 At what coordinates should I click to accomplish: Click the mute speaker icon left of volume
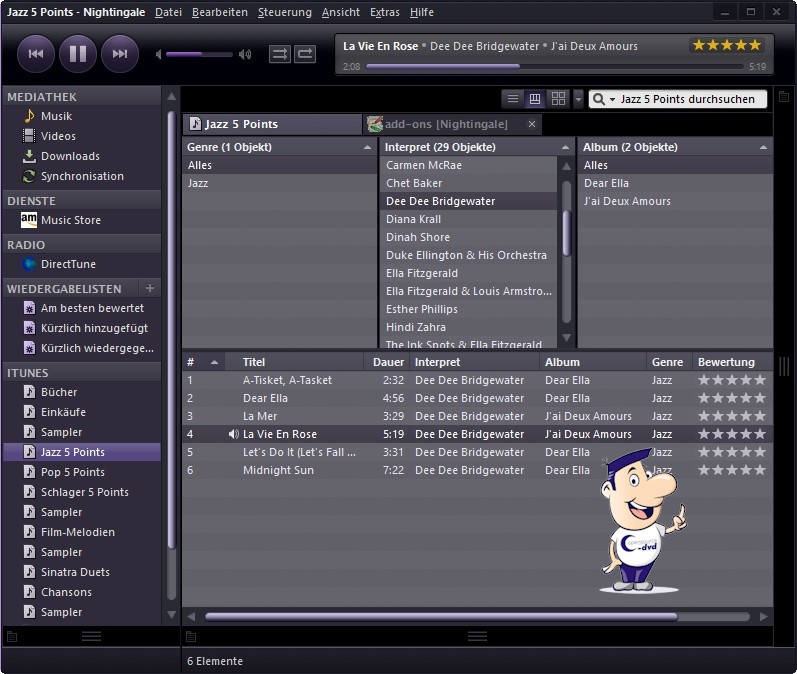click(159, 54)
